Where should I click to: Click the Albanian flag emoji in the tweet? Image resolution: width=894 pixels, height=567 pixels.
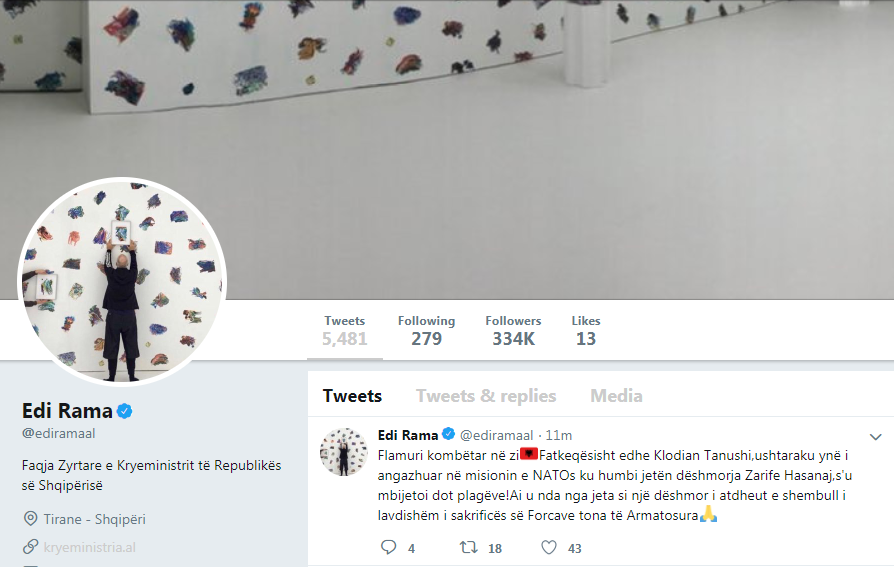coord(529,455)
